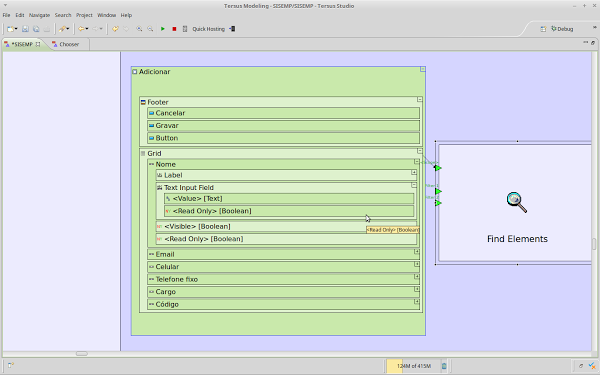Expand the Código row
The image size is (600, 375).
417,302
